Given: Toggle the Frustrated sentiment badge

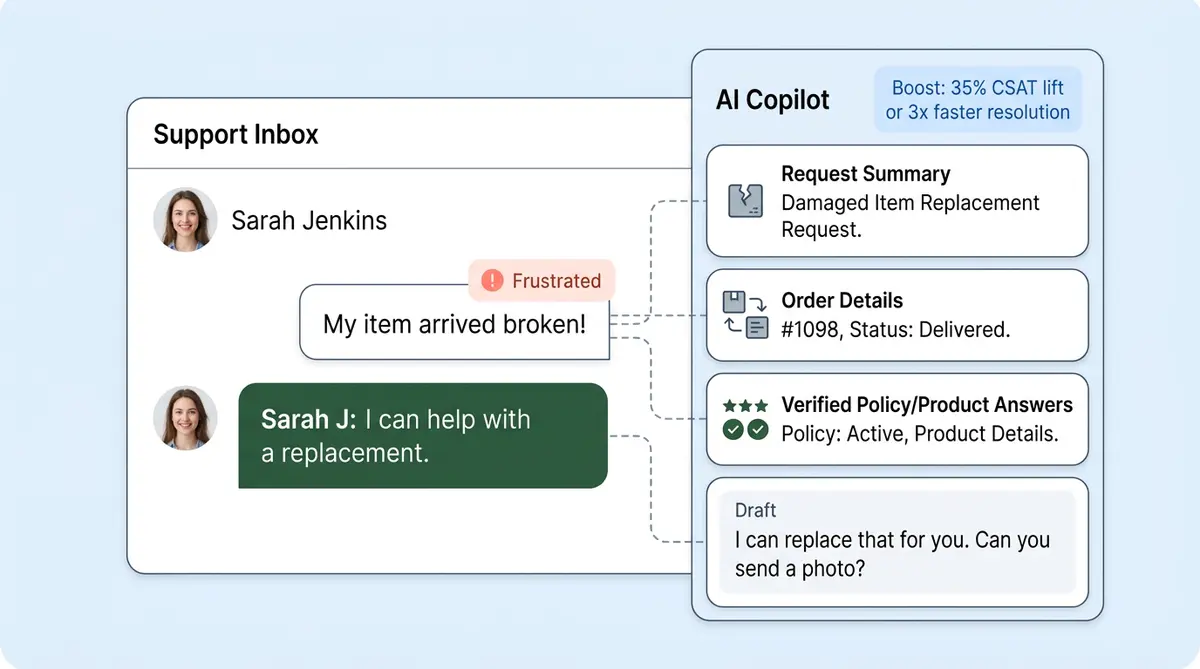Looking at the screenshot, I should point(541,281).
